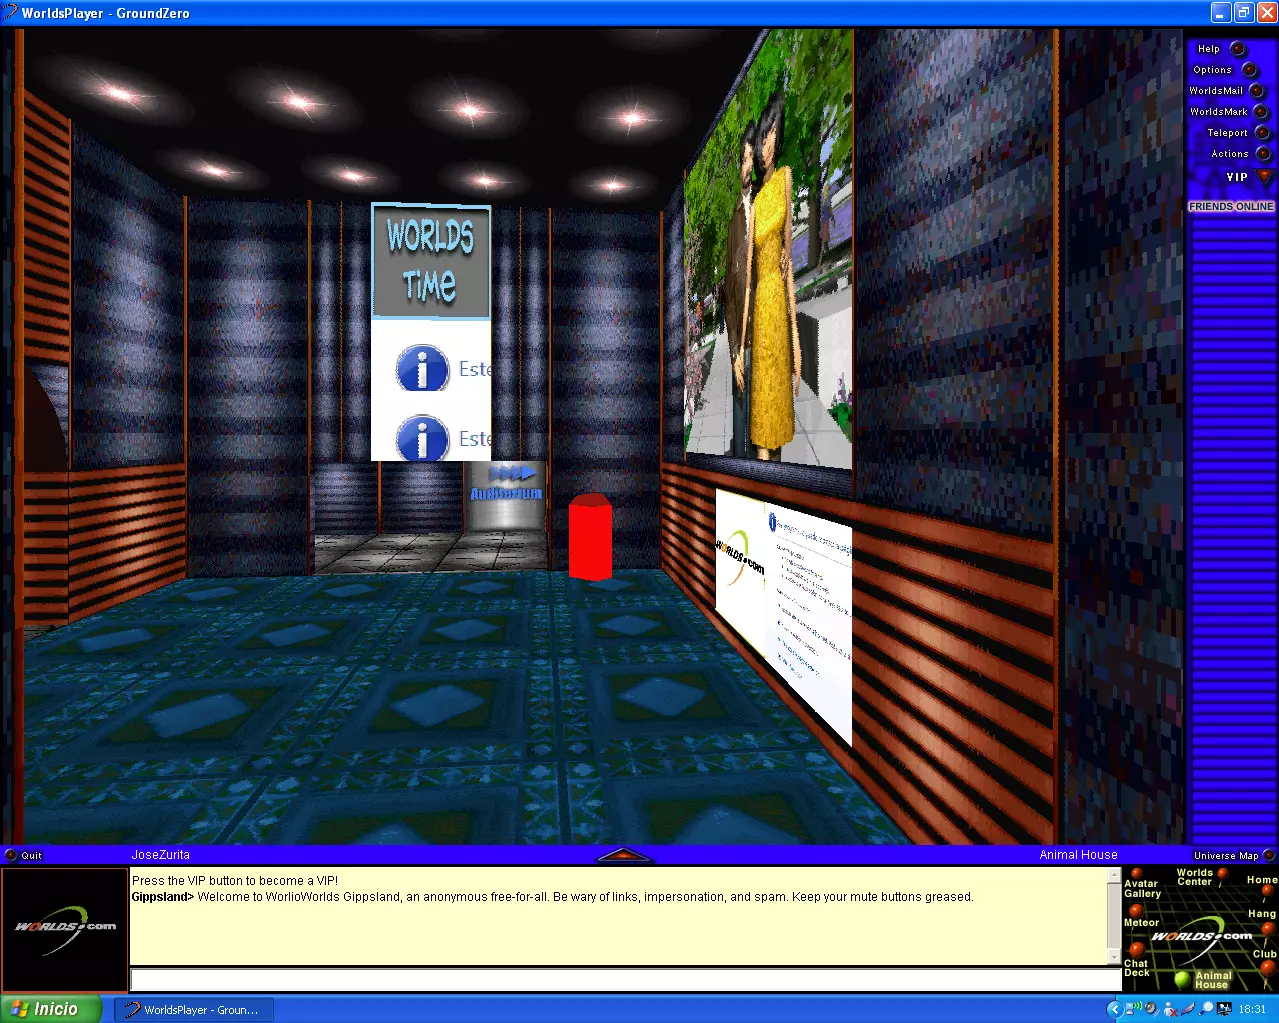Click the magnifier tray icon
1279x1023 pixels.
coord(1206,1009)
